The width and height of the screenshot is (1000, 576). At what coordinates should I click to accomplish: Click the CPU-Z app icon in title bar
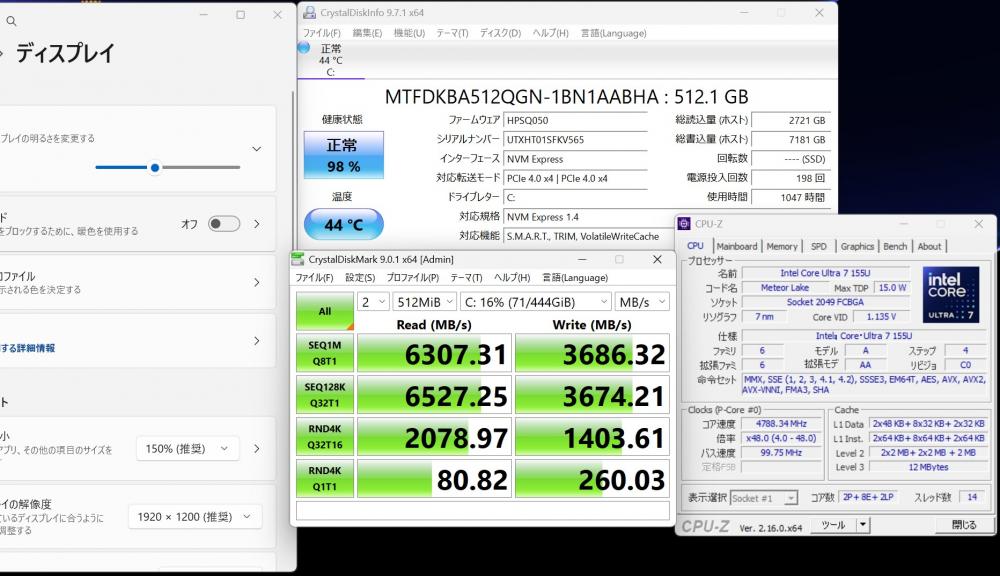tap(684, 224)
